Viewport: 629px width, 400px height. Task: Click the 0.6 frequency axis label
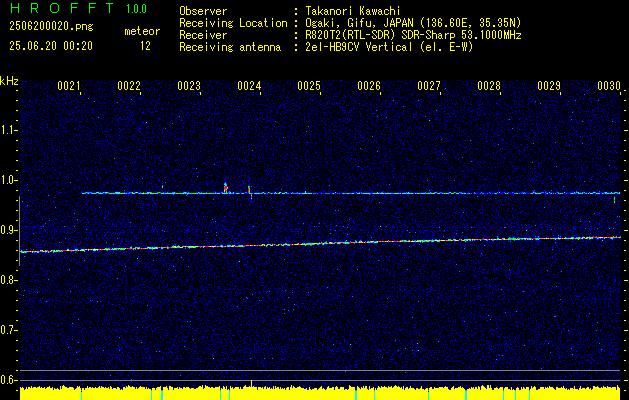tap(8, 380)
